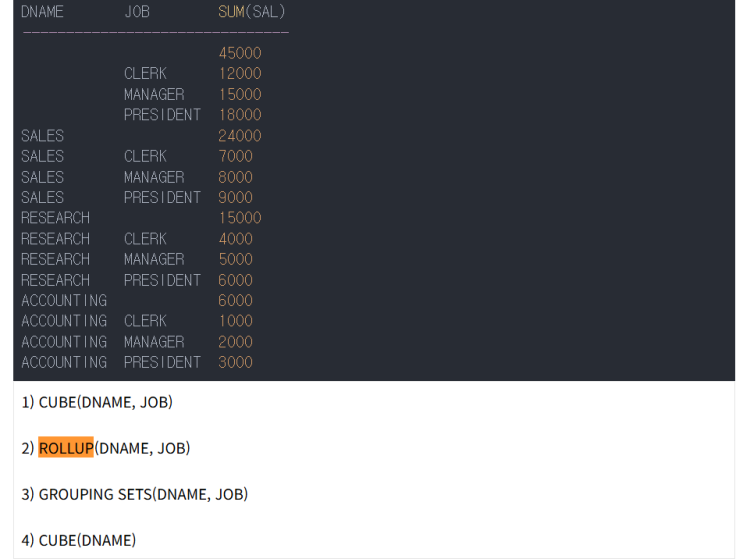Screen dimensions: 743x559
Task: Click the JOB column header
Action: [137, 12]
